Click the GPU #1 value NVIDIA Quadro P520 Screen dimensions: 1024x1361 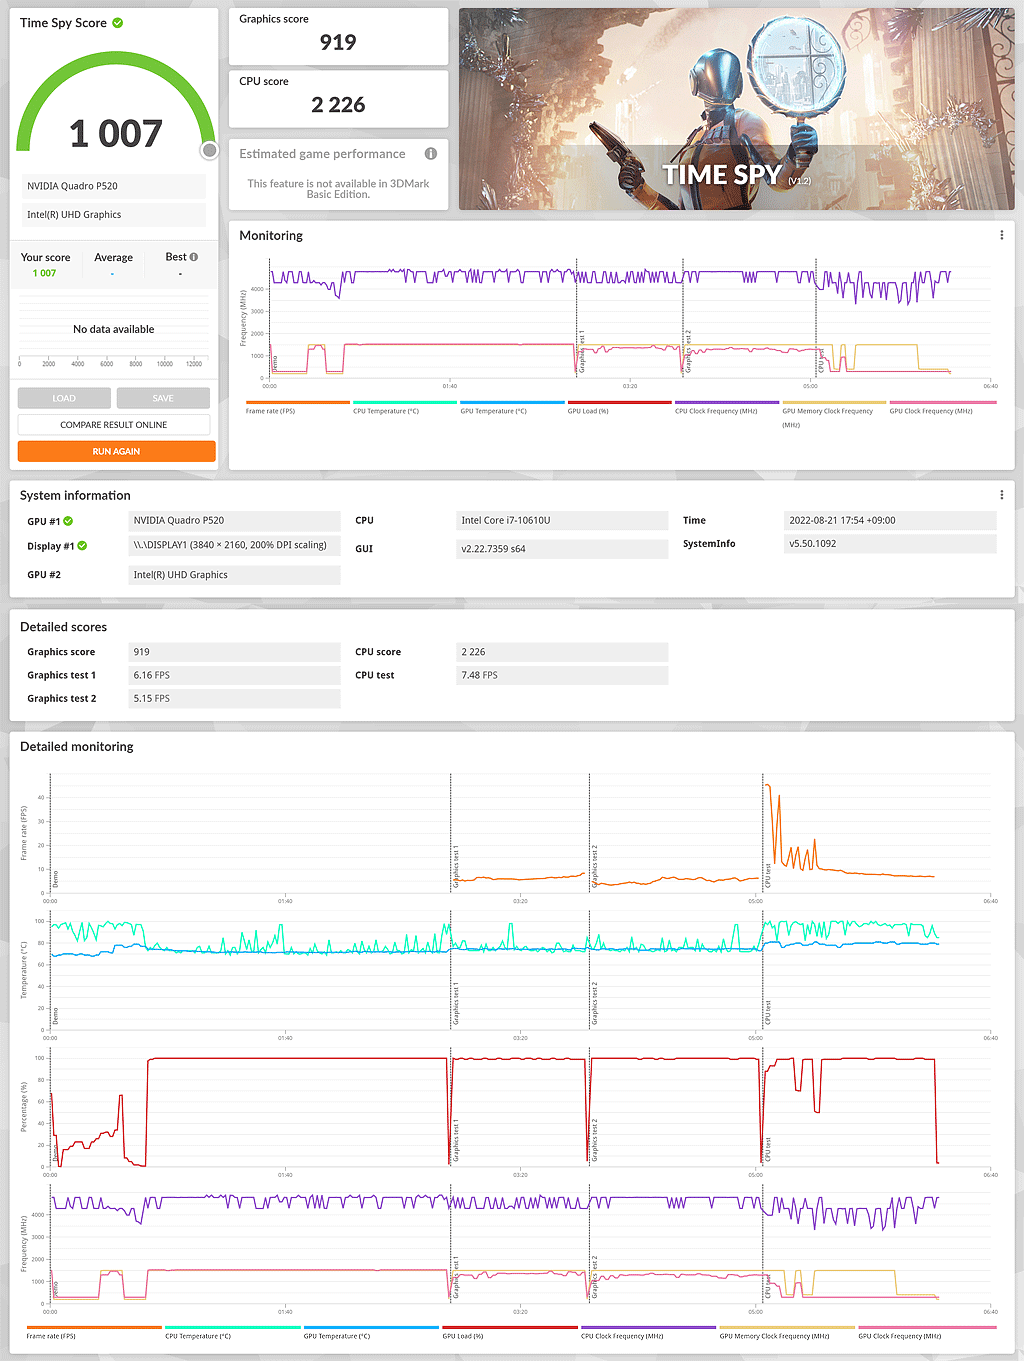[235, 521]
